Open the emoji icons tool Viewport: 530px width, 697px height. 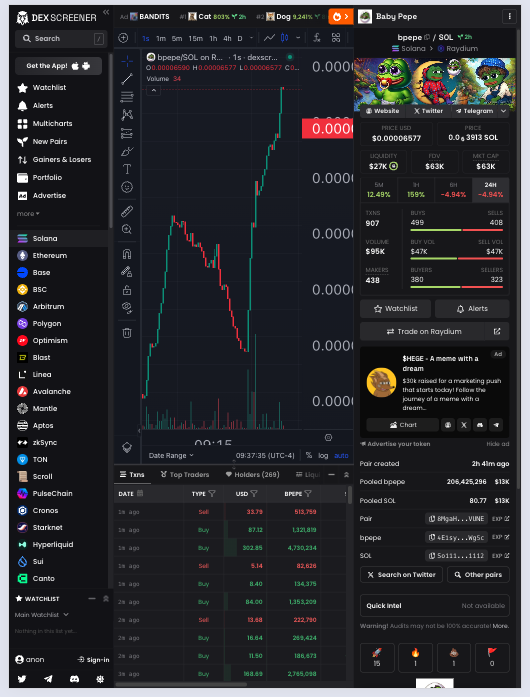pyautogui.click(x=127, y=187)
